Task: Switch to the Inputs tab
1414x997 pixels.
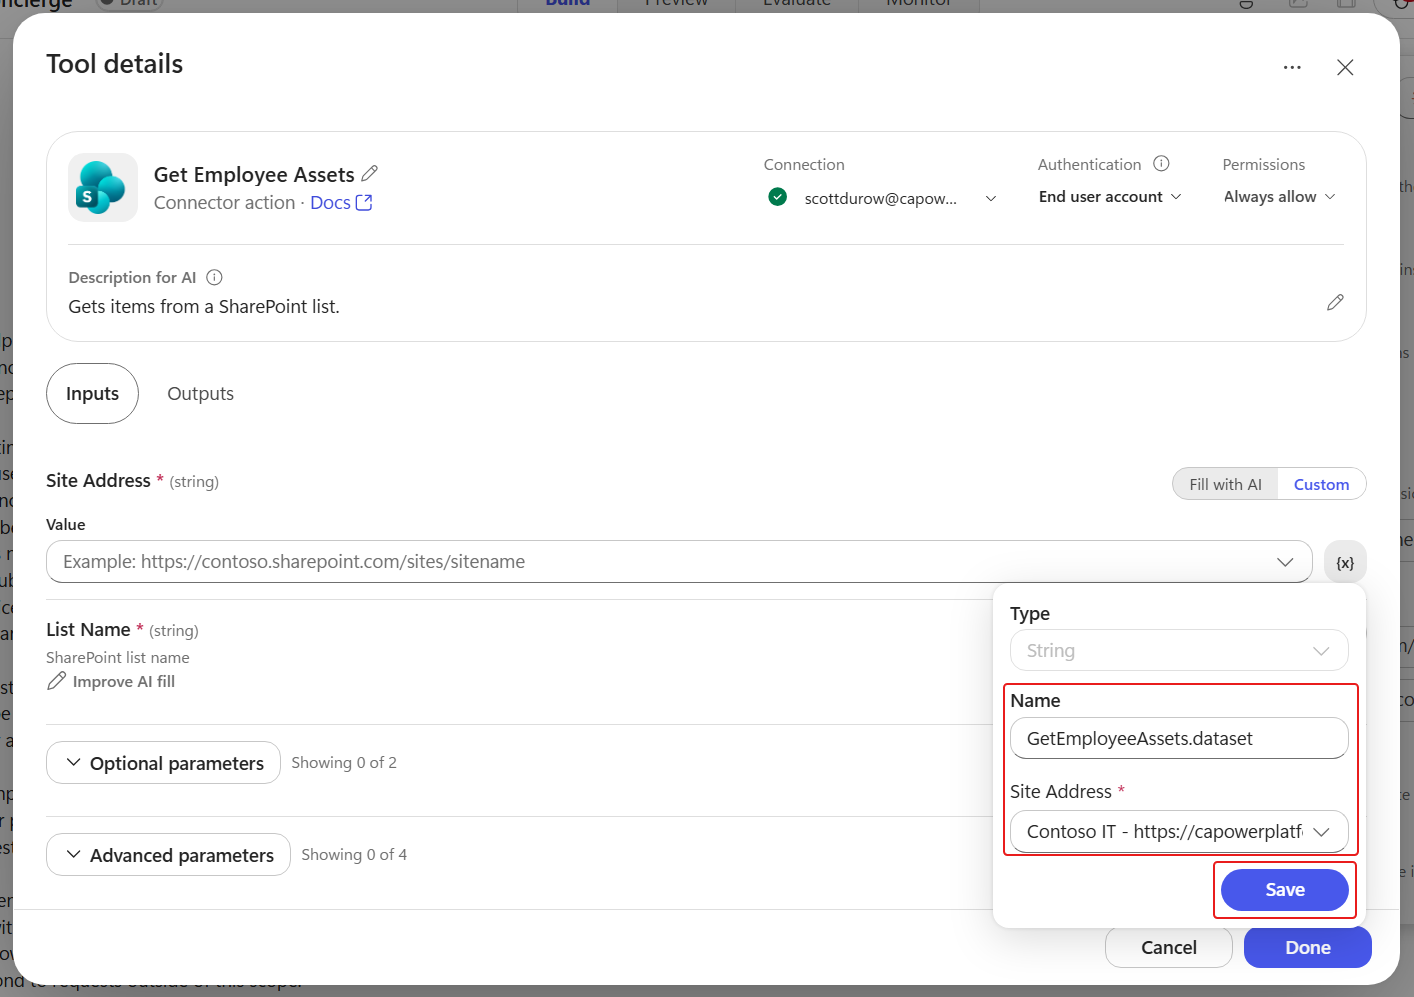Action: point(92,393)
